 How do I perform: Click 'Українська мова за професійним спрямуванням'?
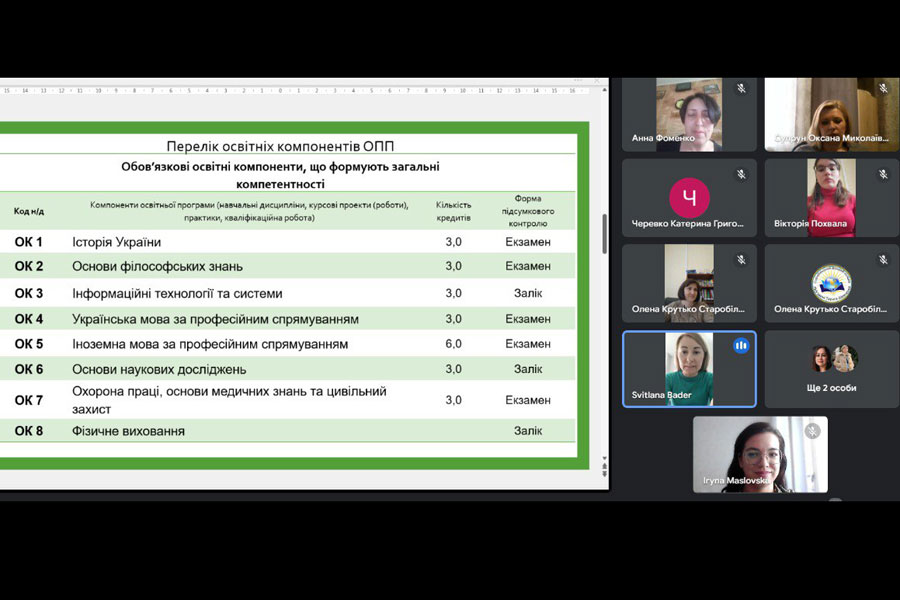tap(215, 319)
